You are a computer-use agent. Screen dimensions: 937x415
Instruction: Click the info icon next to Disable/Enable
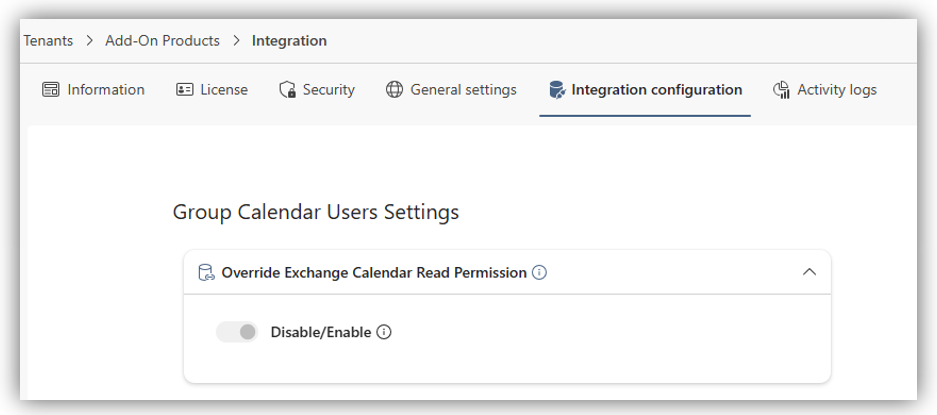click(x=384, y=332)
